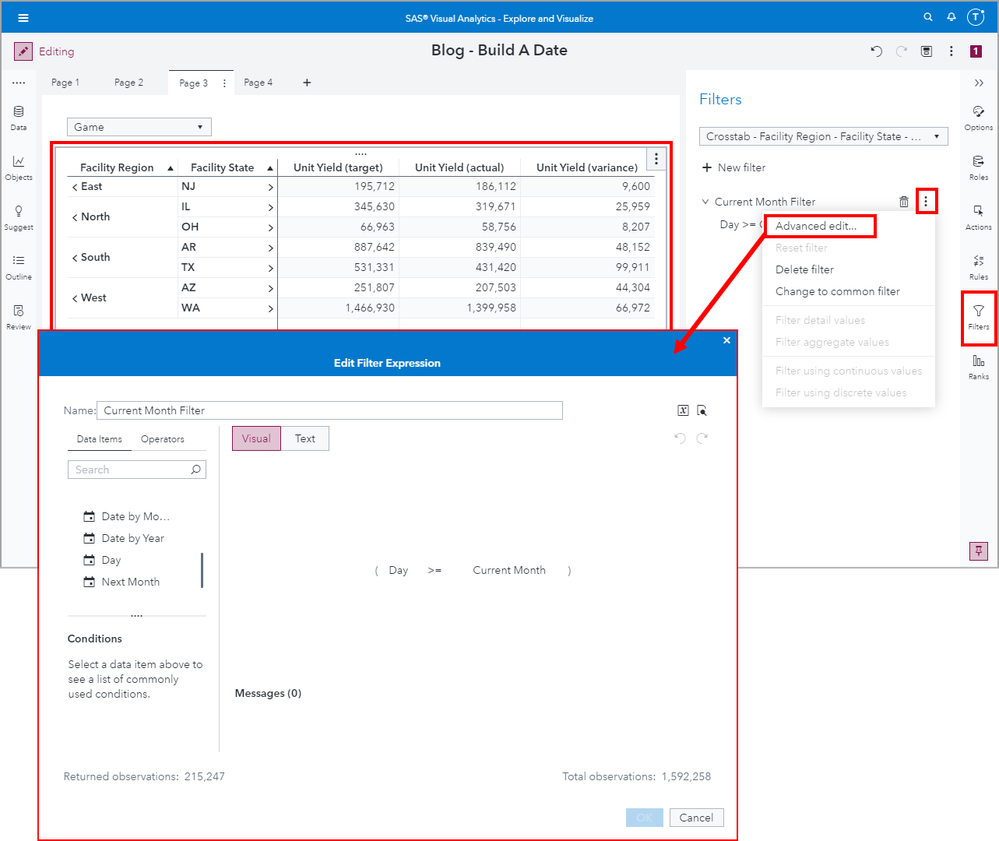This screenshot has width=999, height=841.
Task: Focus the data items Search box
Action: (x=137, y=470)
